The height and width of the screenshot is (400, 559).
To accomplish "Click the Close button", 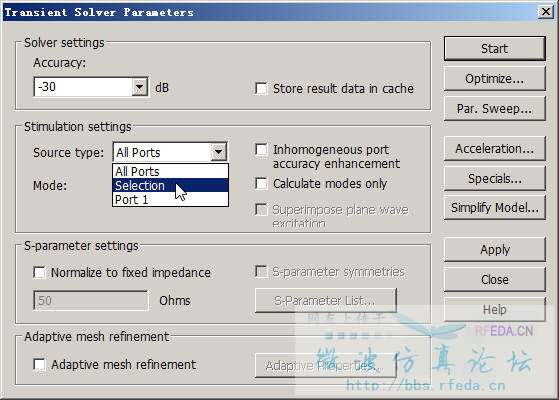I will (494, 279).
